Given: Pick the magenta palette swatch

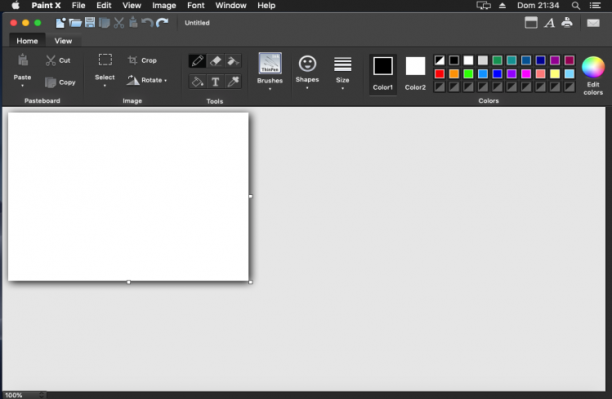Looking at the screenshot, I should (526, 74).
